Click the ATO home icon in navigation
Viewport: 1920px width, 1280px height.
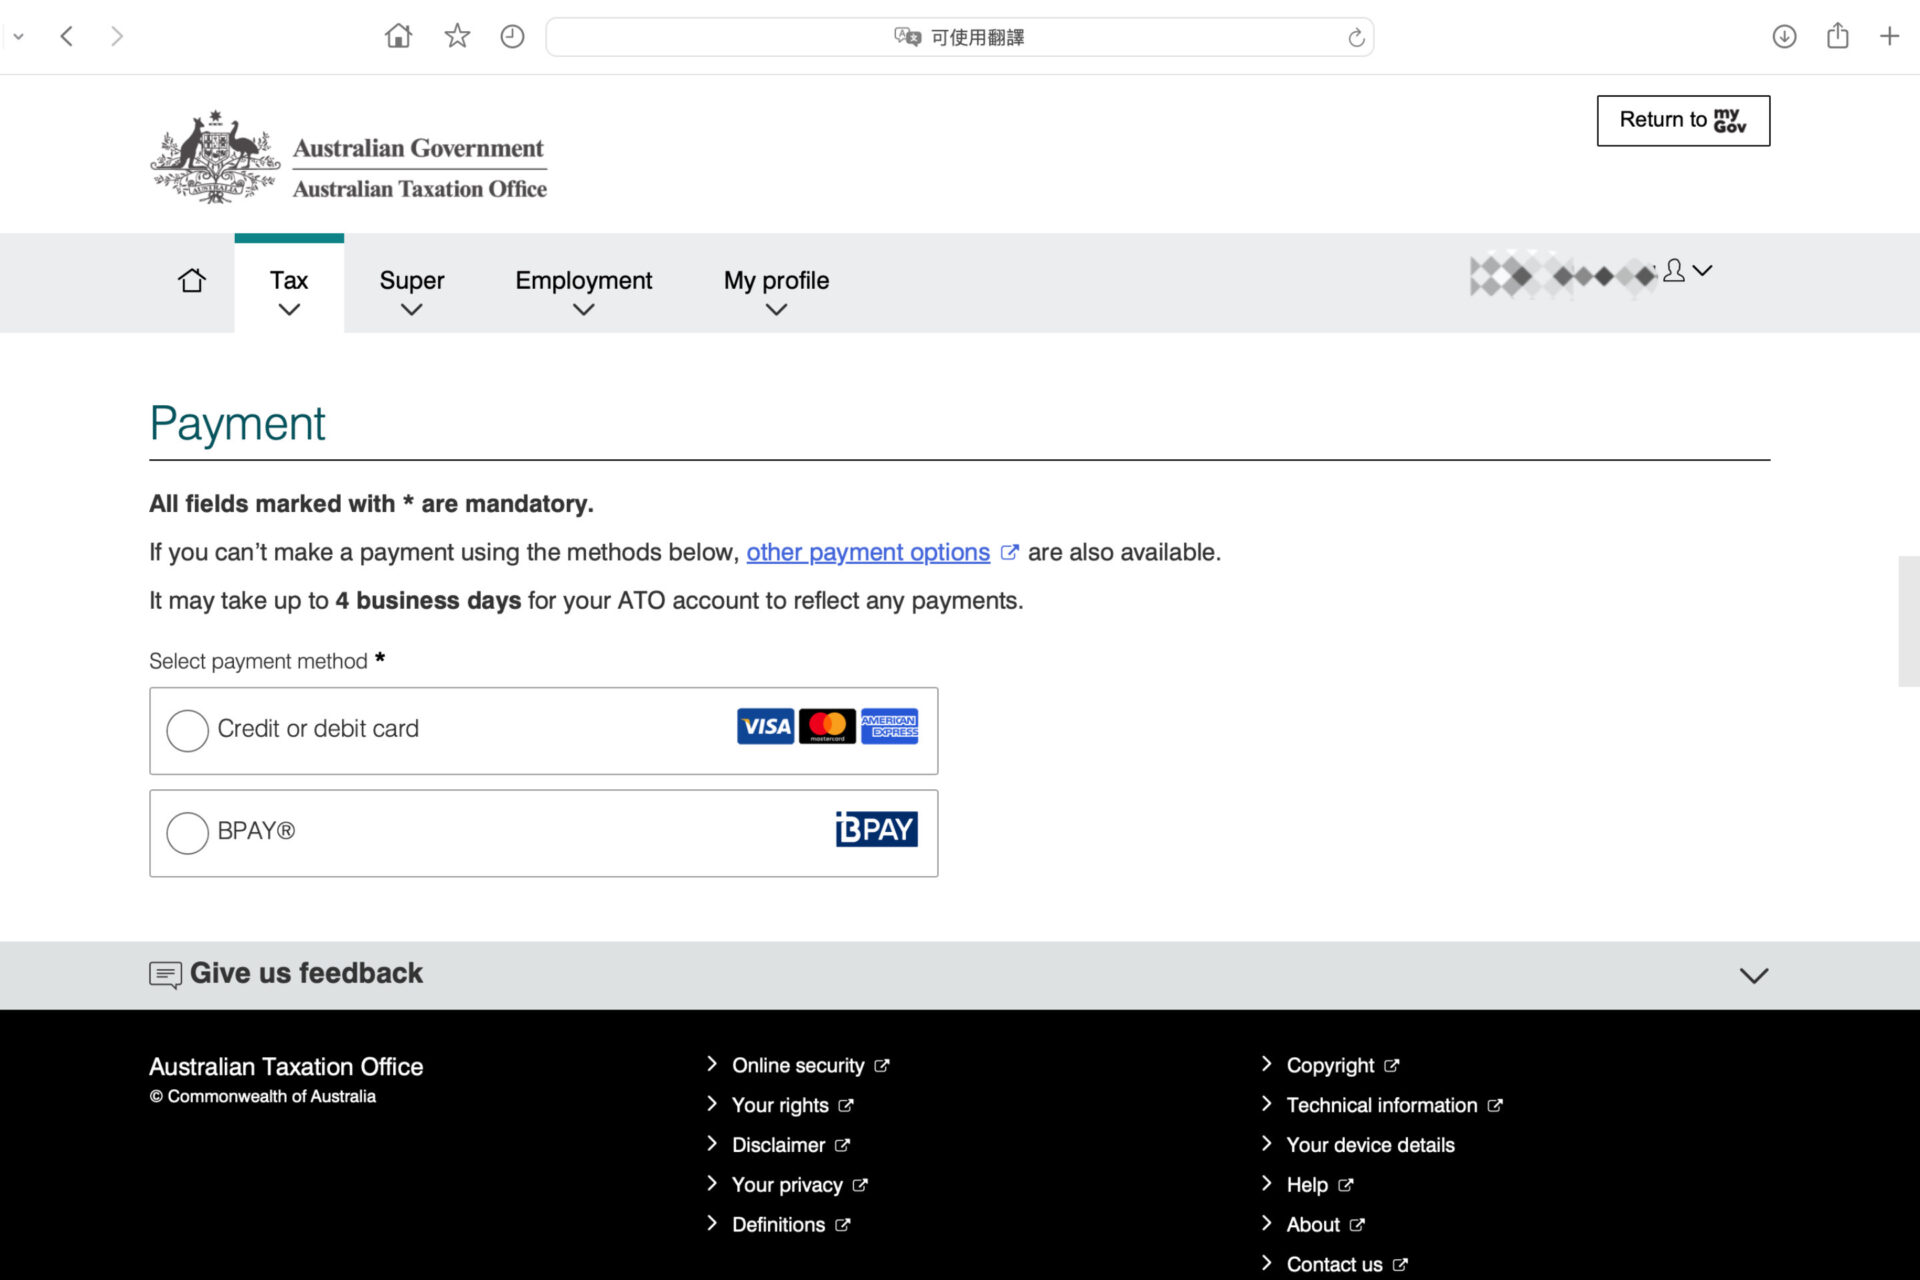[x=192, y=281]
